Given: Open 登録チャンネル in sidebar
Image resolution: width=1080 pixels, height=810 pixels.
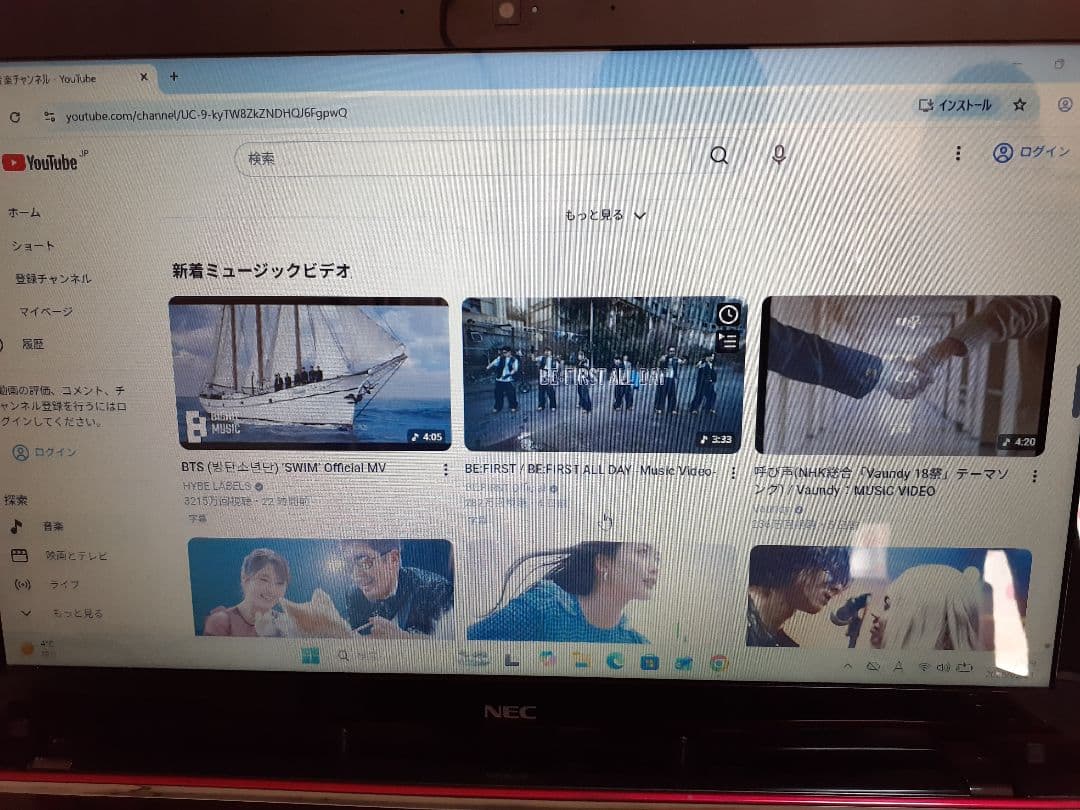Looking at the screenshot, I should 53,279.
